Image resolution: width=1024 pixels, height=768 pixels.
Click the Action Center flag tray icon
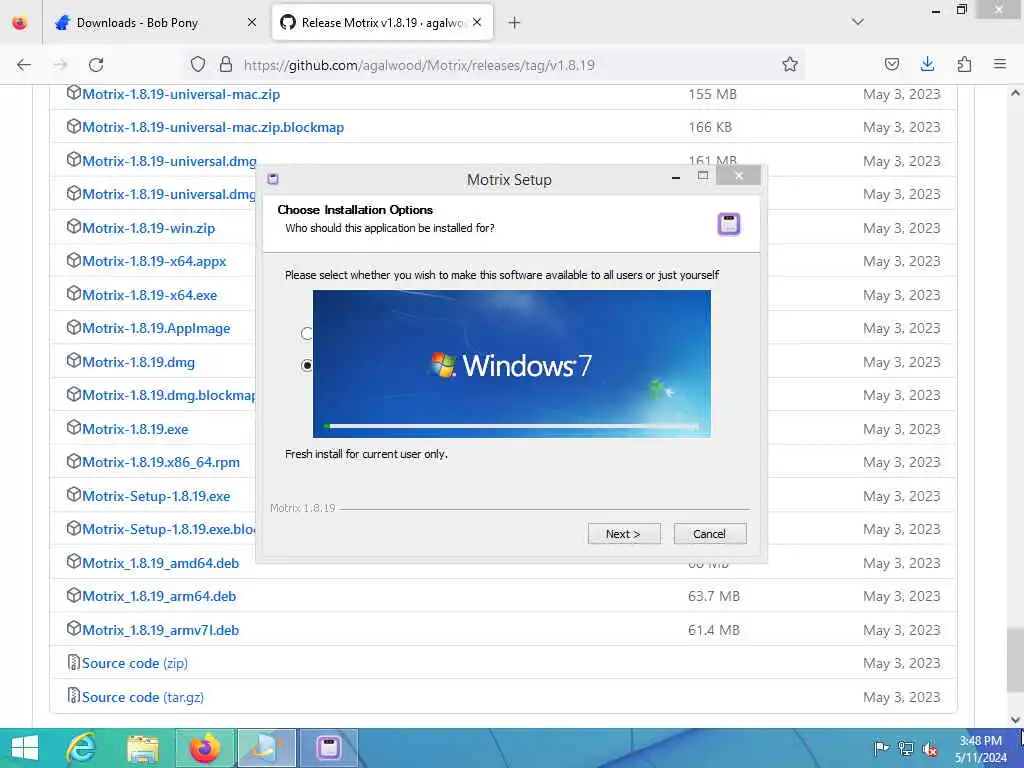pos(882,748)
